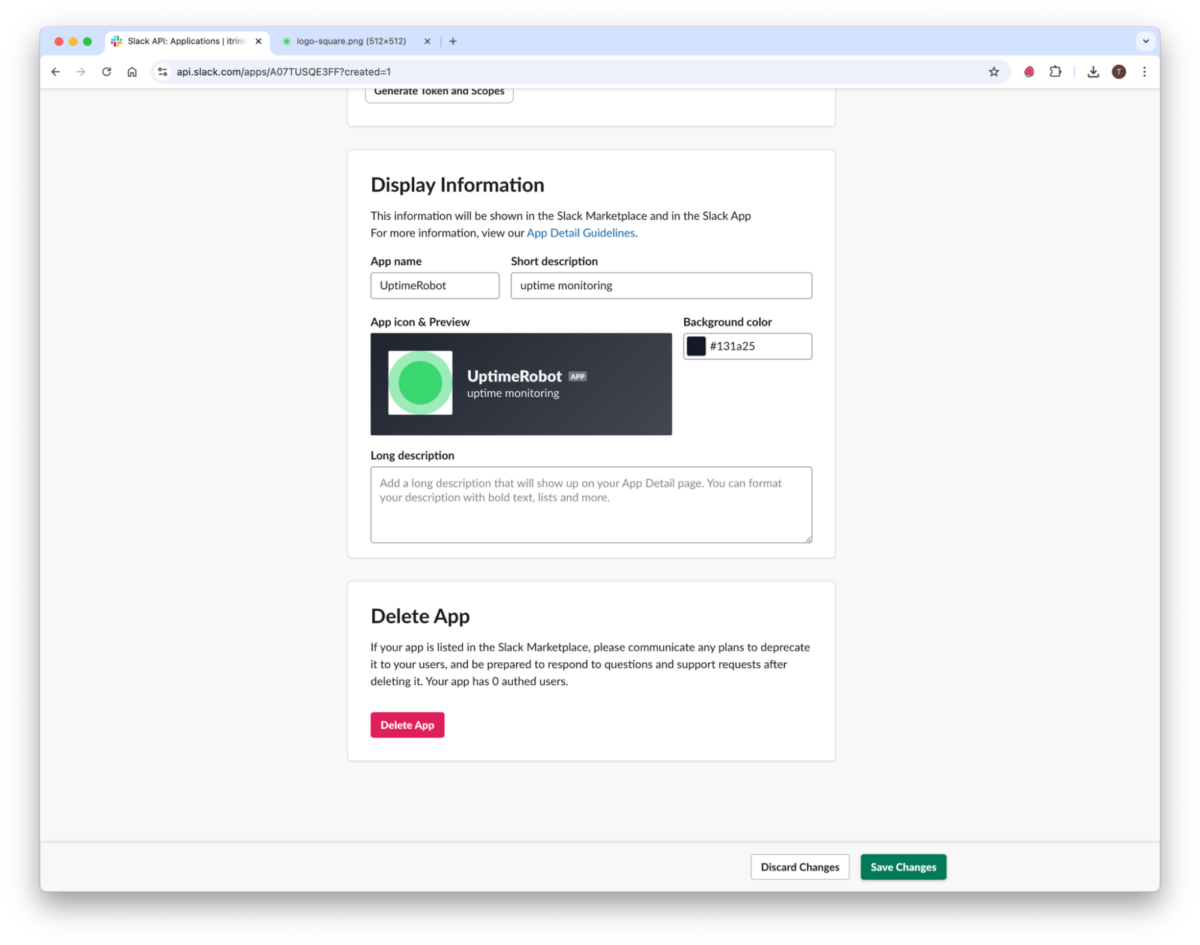This screenshot has width=1200, height=945.
Task: Reload the Slack apps page
Action: [107, 71]
